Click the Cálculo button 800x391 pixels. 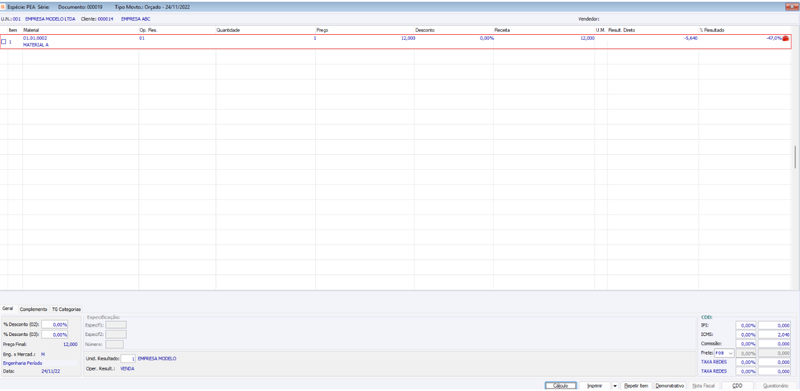(561, 386)
